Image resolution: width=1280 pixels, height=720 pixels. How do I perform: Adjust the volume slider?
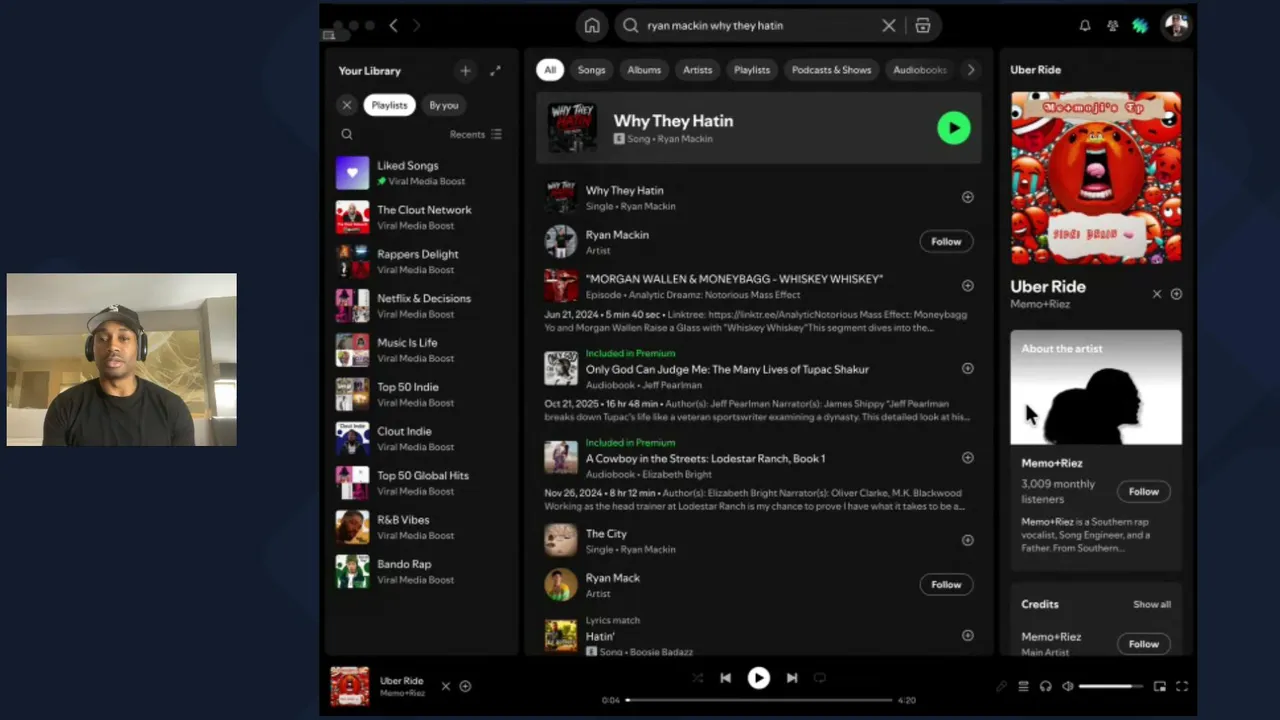(1111, 686)
